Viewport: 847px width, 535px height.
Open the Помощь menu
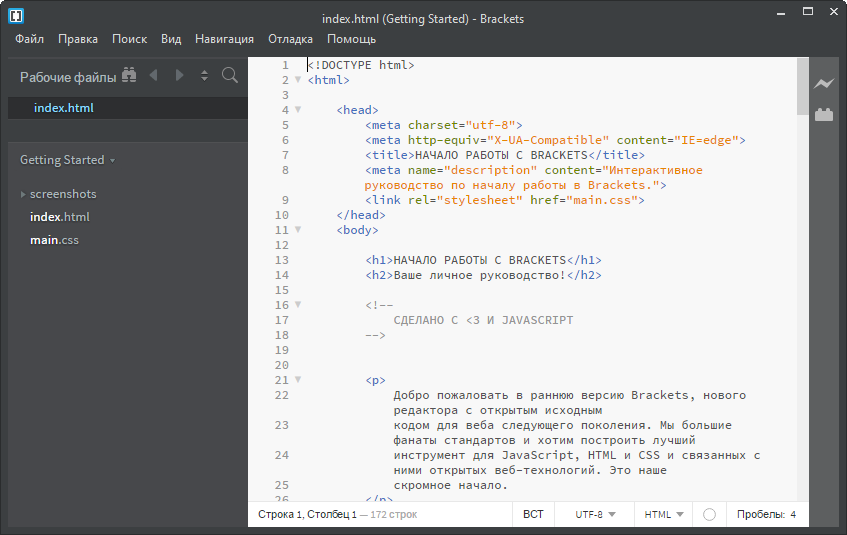(351, 39)
